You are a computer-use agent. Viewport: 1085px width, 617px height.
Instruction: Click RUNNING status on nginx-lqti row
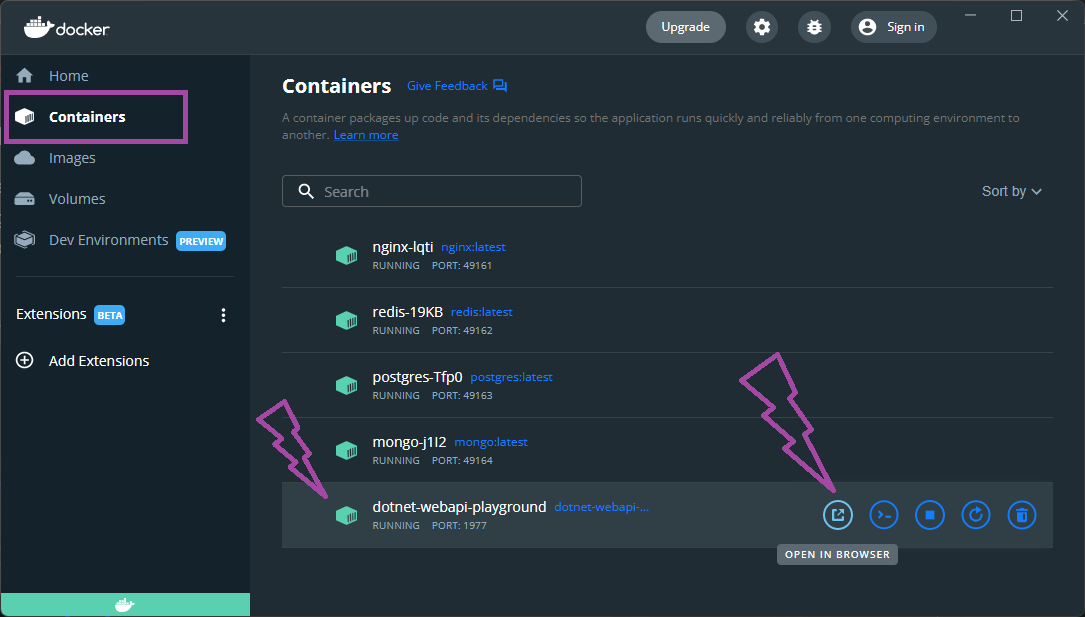point(396,266)
